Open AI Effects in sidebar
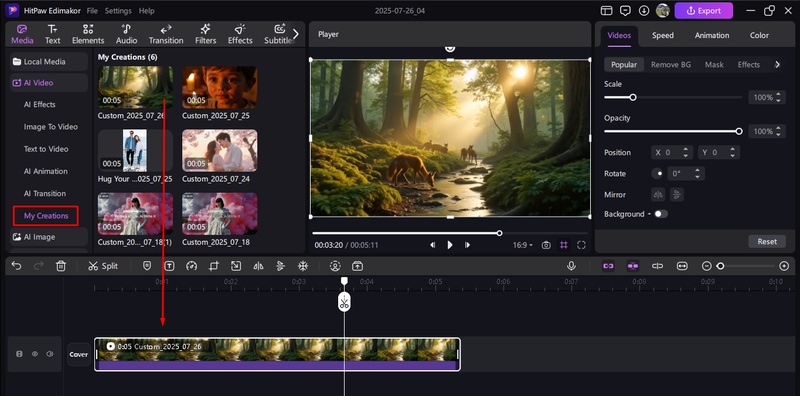The height and width of the screenshot is (396, 800). click(40, 105)
